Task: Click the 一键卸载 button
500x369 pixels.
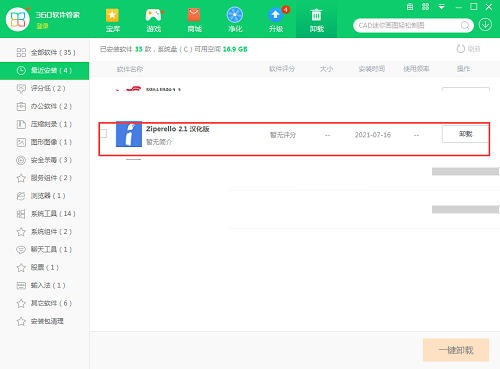Action: pos(456,350)
